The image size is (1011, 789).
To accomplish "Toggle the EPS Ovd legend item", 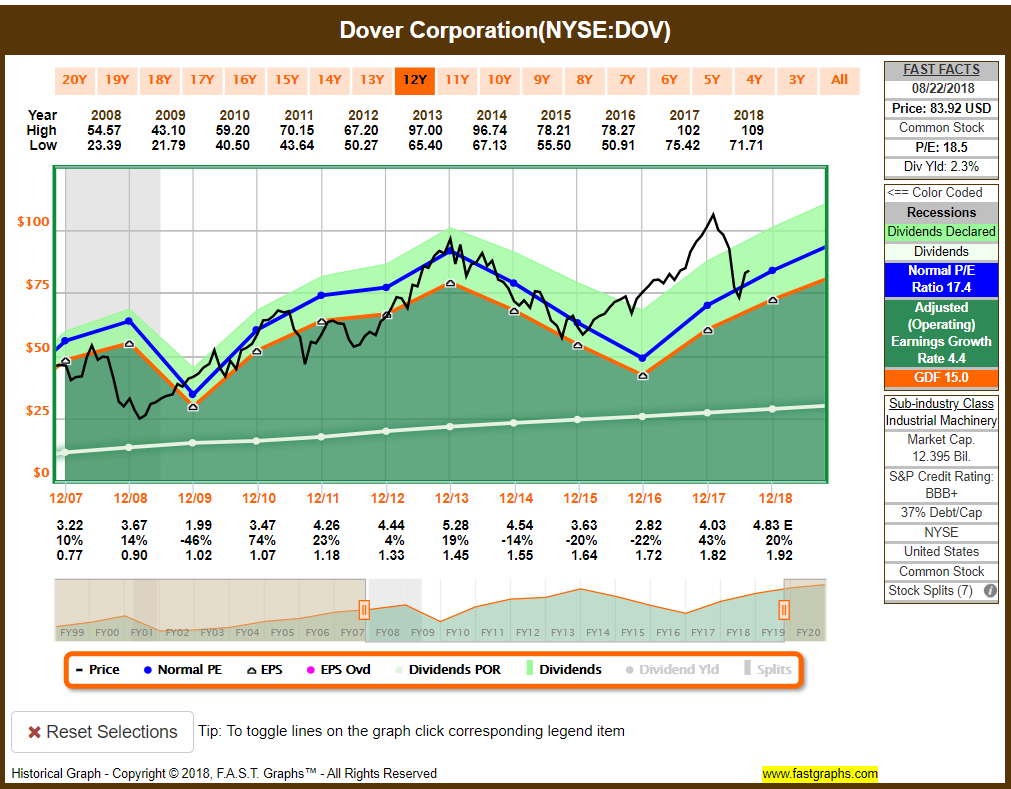I will [339, 670].
